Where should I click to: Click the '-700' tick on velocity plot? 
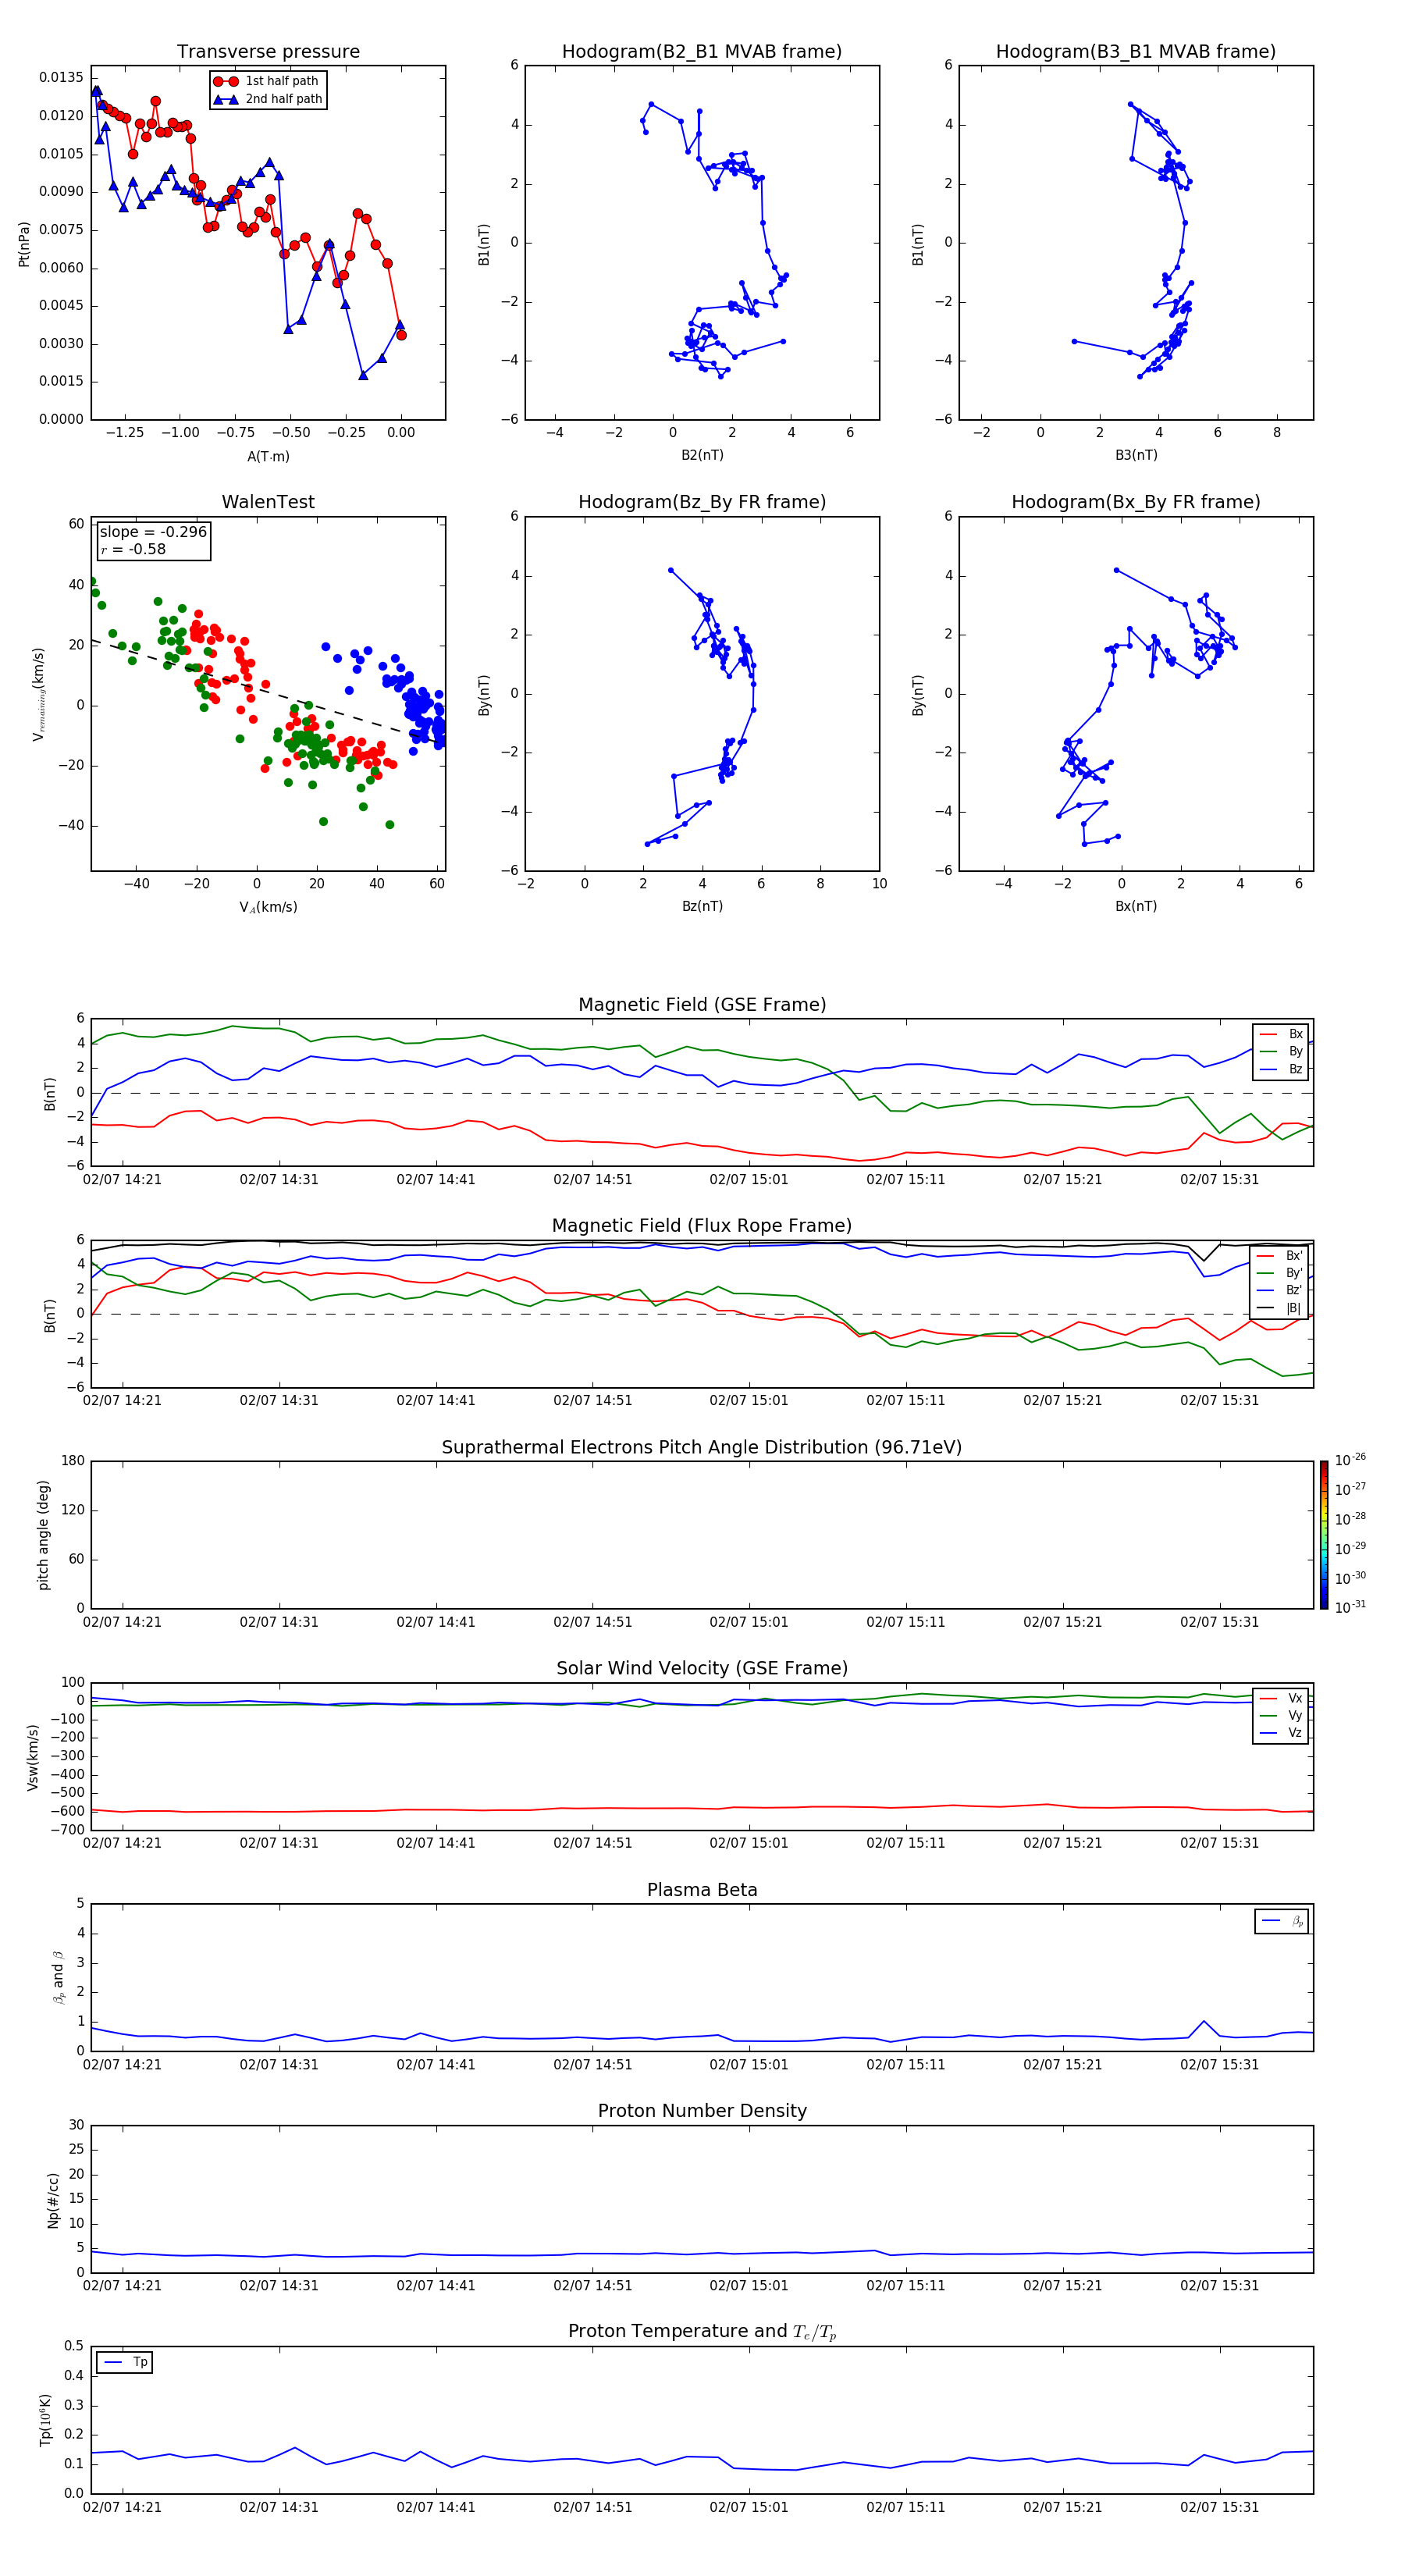69,1830
